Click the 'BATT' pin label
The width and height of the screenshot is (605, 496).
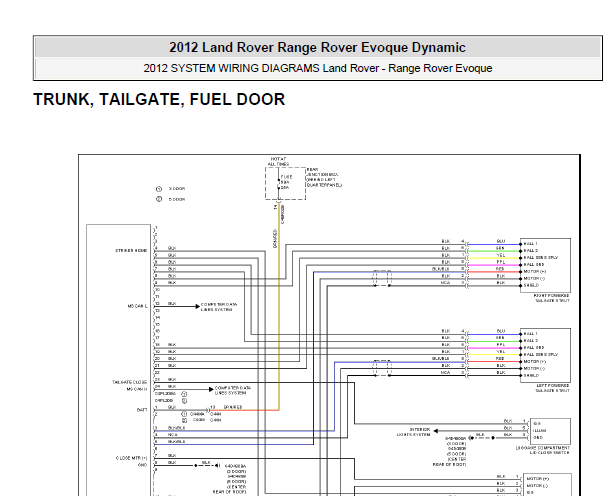142,410
